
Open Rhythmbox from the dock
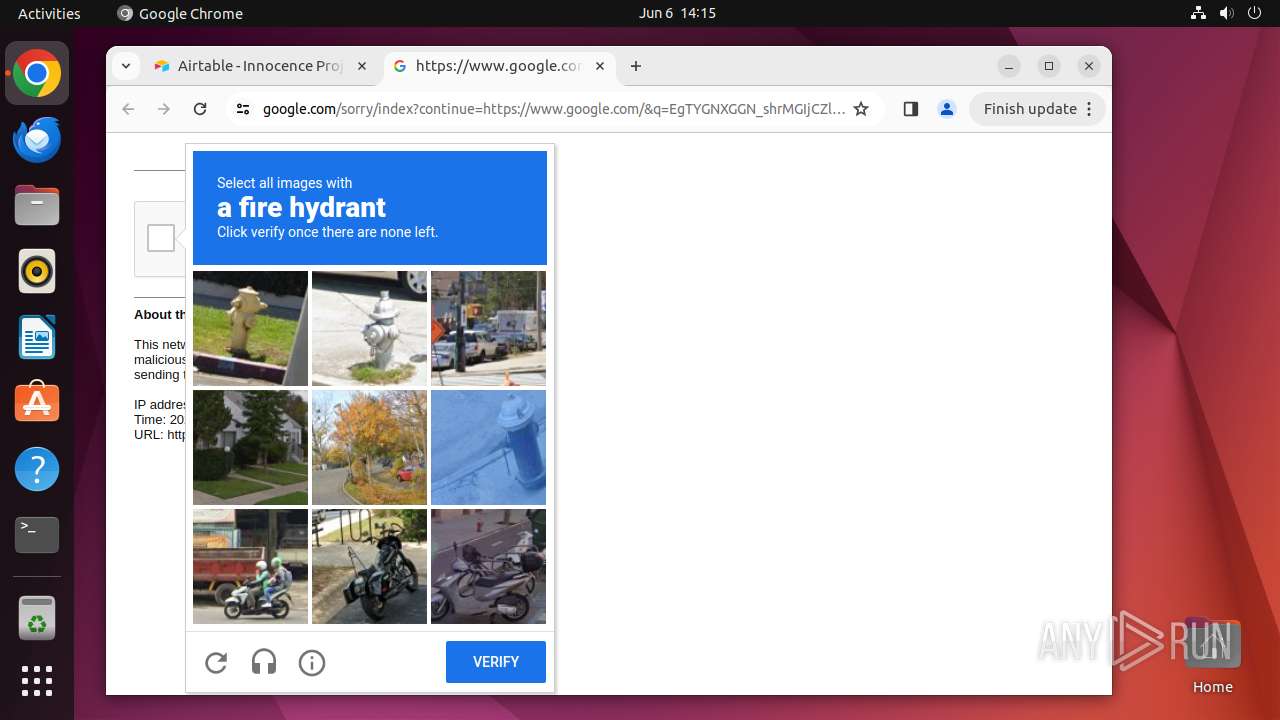37,271
